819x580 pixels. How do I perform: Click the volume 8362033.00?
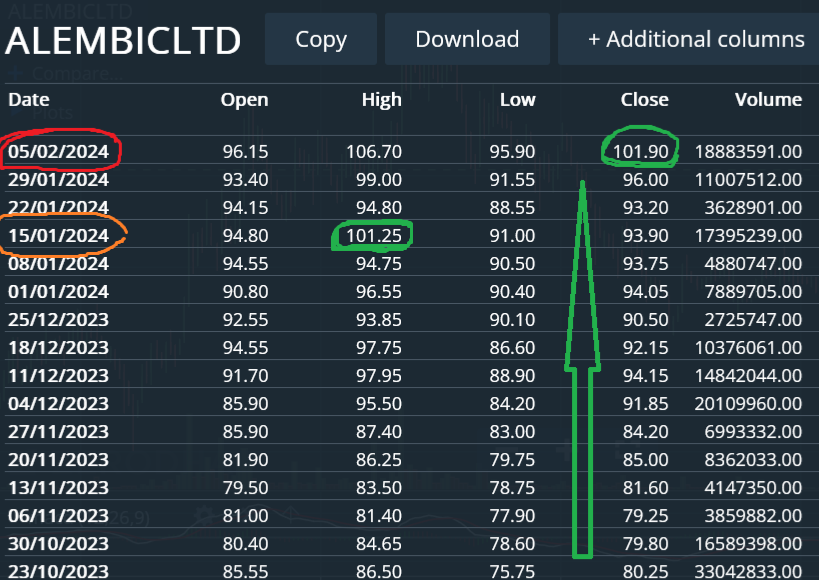pyautogui.click(x=753, y=460)
